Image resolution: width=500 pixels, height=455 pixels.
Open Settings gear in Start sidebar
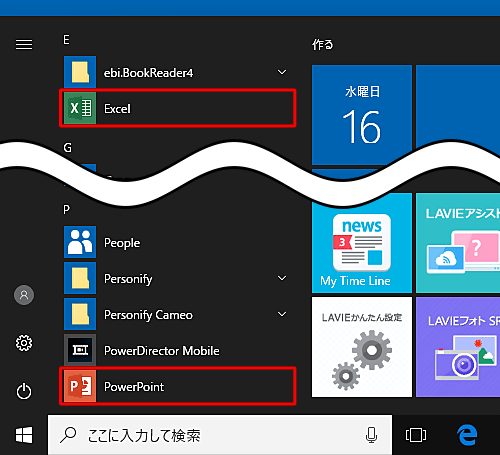24,343
